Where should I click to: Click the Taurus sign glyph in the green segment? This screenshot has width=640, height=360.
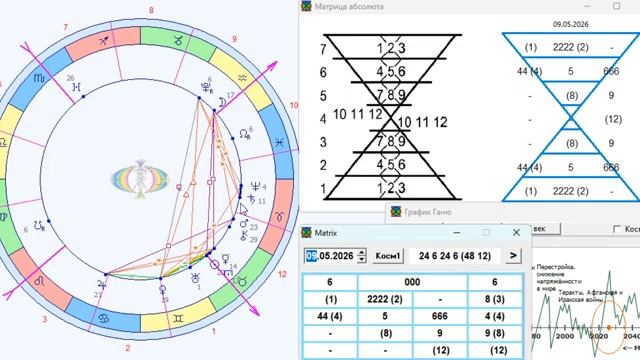[242, 281]
